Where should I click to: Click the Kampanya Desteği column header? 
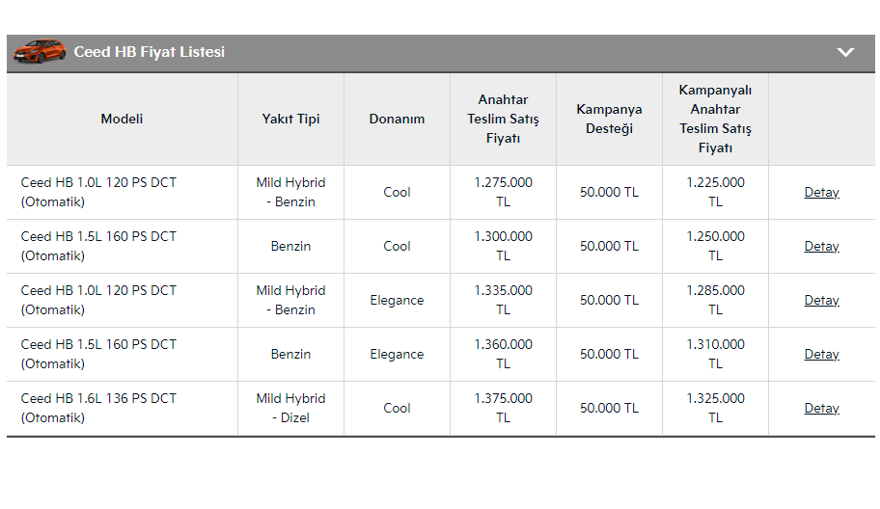click(609, 119)
